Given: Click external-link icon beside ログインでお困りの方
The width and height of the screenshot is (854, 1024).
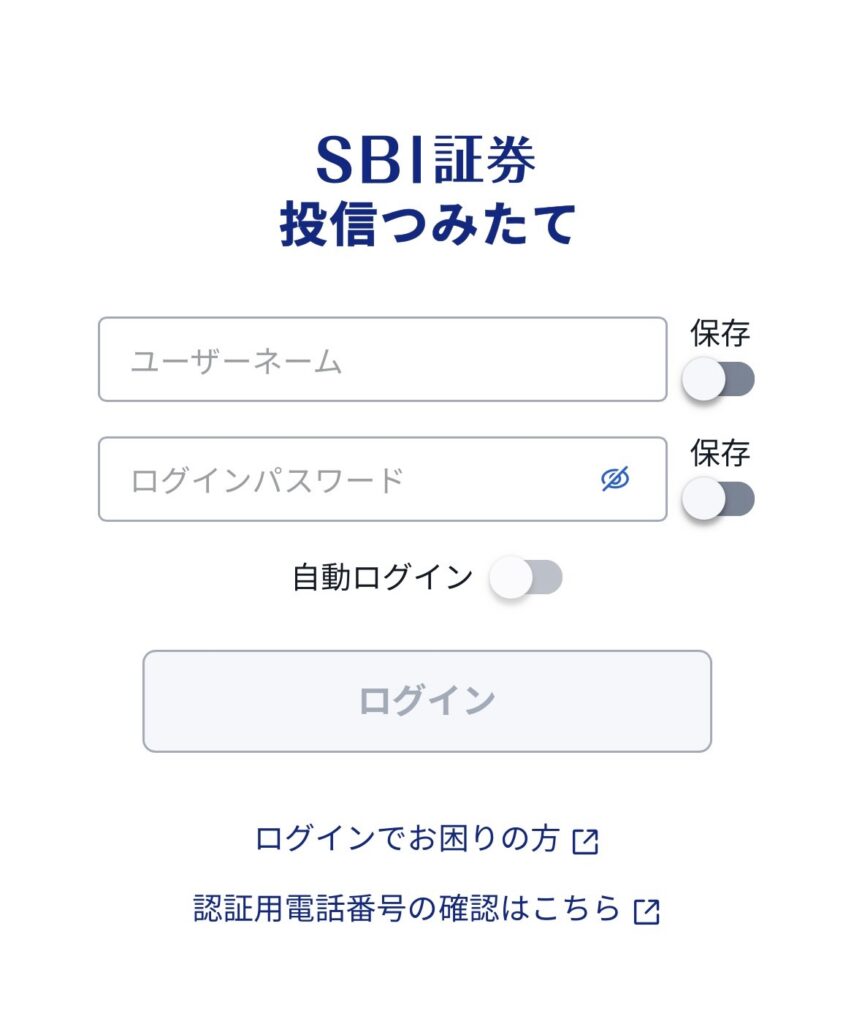Looking at the screenshot, I should [585, 841].
